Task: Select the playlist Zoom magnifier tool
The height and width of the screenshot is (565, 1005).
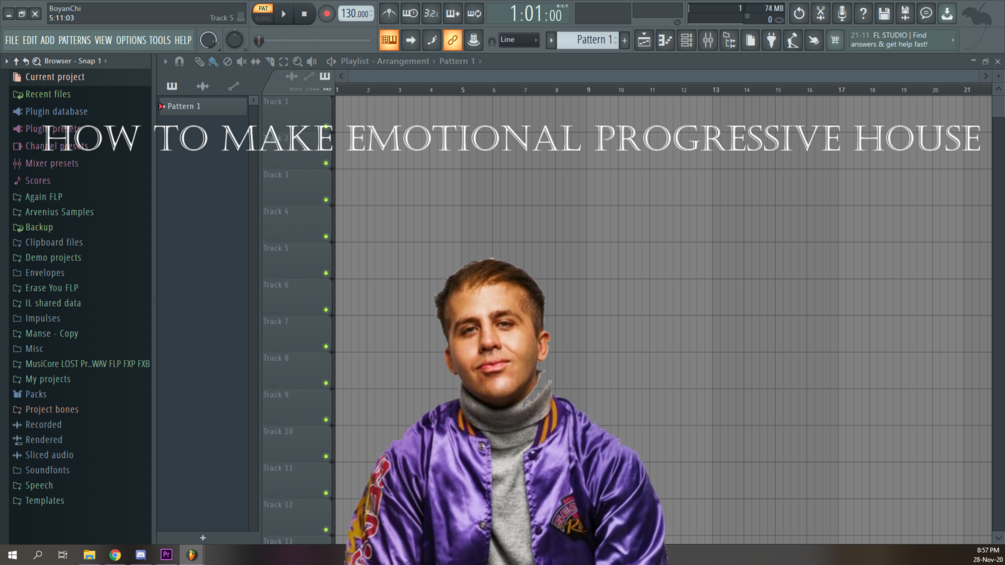Action: 297,61
